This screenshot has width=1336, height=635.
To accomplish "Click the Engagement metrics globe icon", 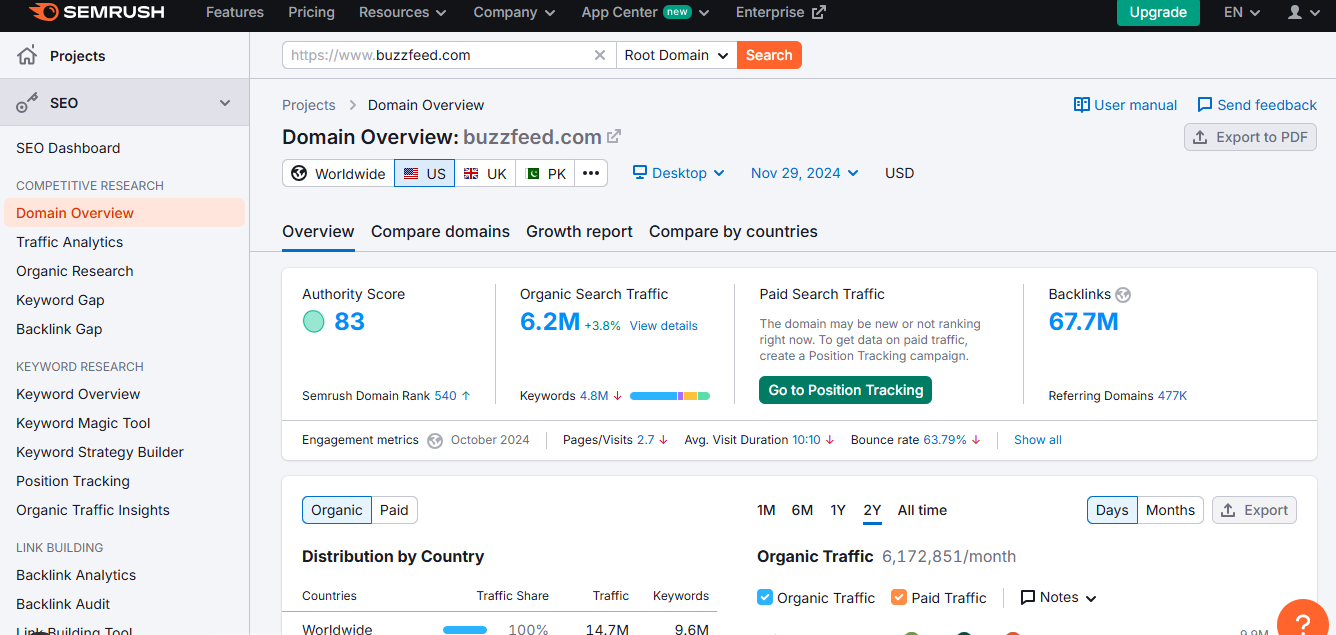I will (x=435, y=440).
